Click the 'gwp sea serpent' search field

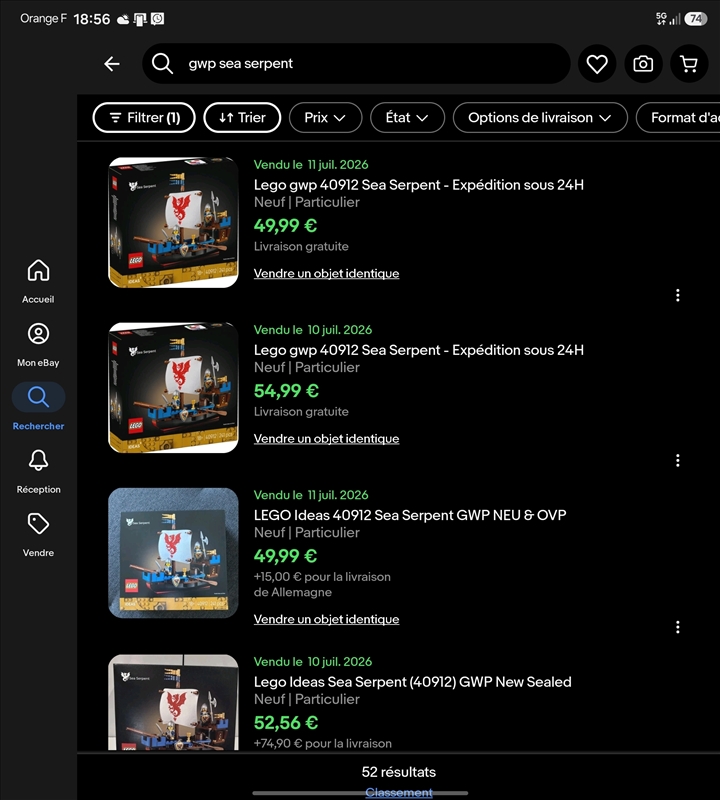[356, 64]
